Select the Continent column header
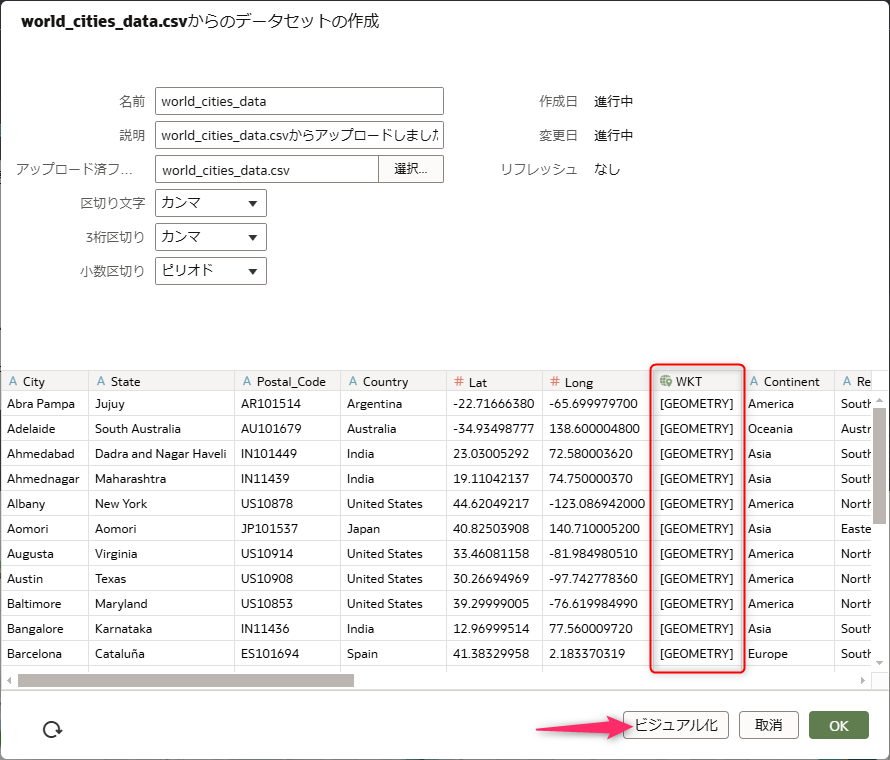890x760 pixels. point(788,381)
